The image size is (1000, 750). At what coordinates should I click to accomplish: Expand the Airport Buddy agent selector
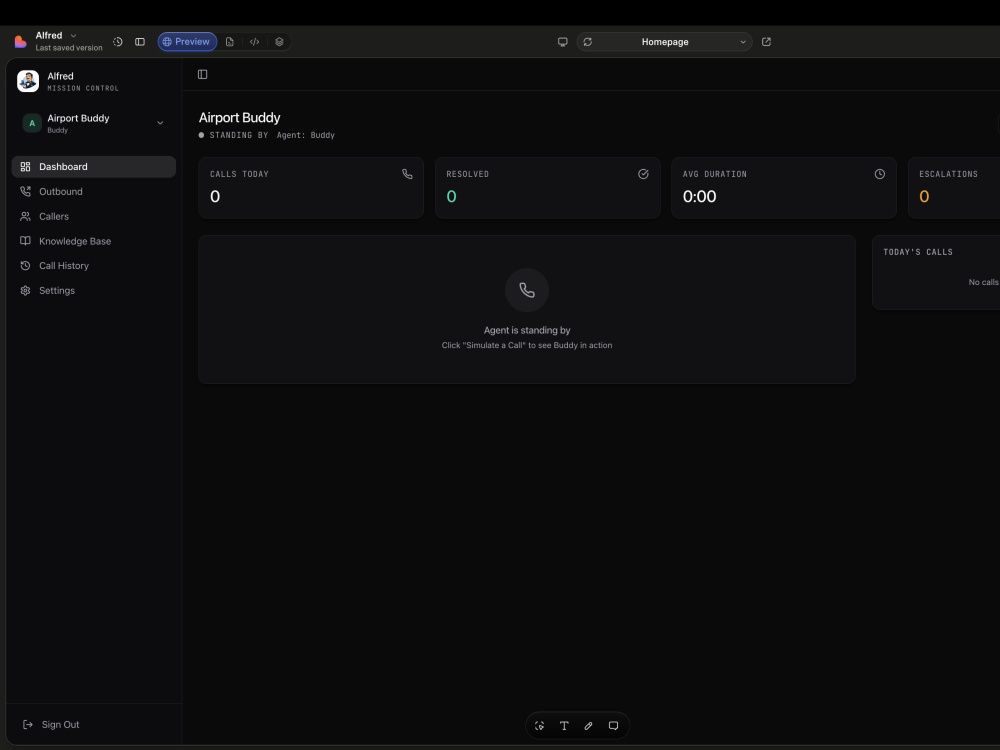tap(94, 123)
